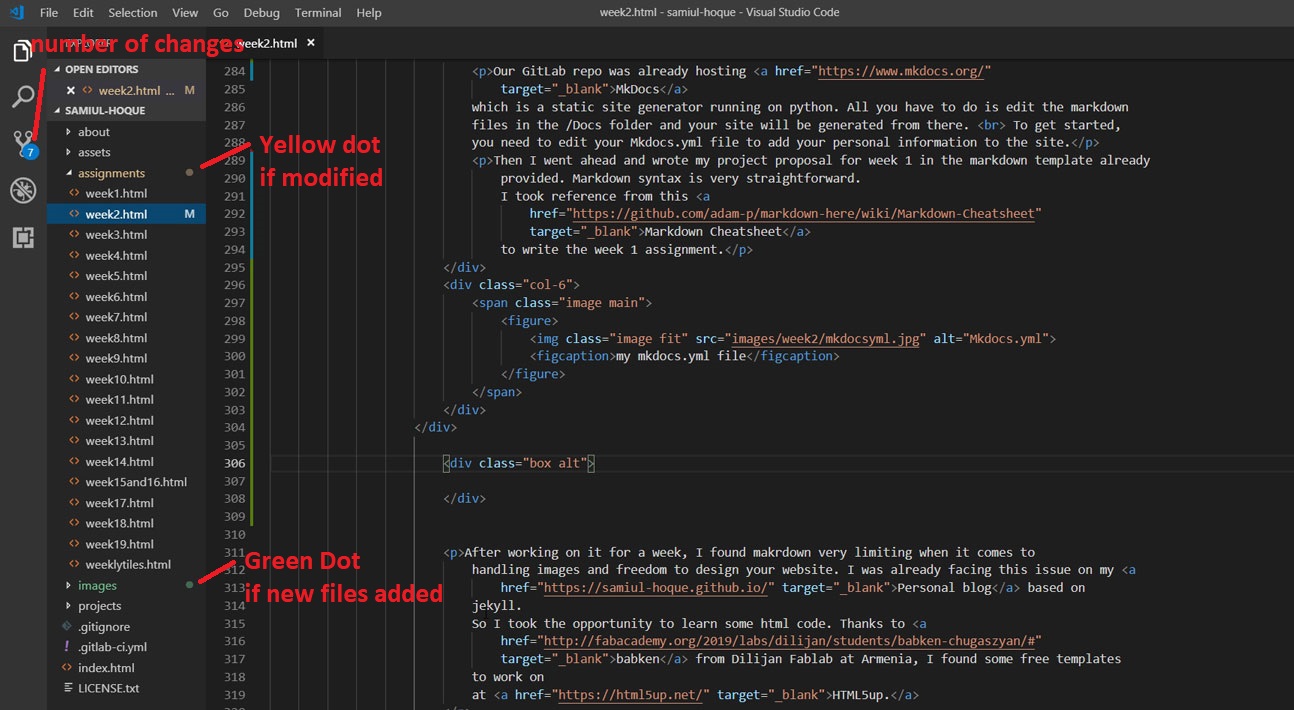Image resolution: width=1294 pixels, height=710 pixels.
Task: Collapse the SAMIUL-HOQUE folder section
Action: click(x=126, y=110)
